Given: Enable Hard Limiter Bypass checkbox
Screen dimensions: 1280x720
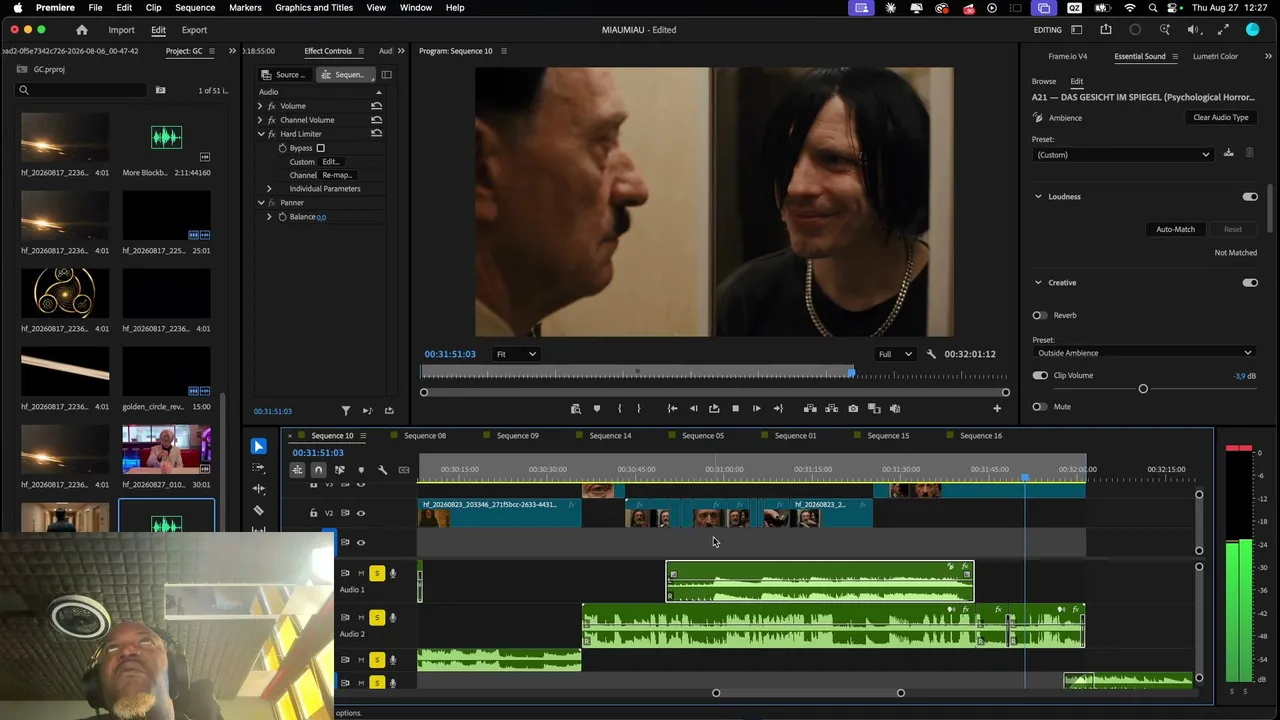Looking at the screenshot, I should (x=320, y=148).
